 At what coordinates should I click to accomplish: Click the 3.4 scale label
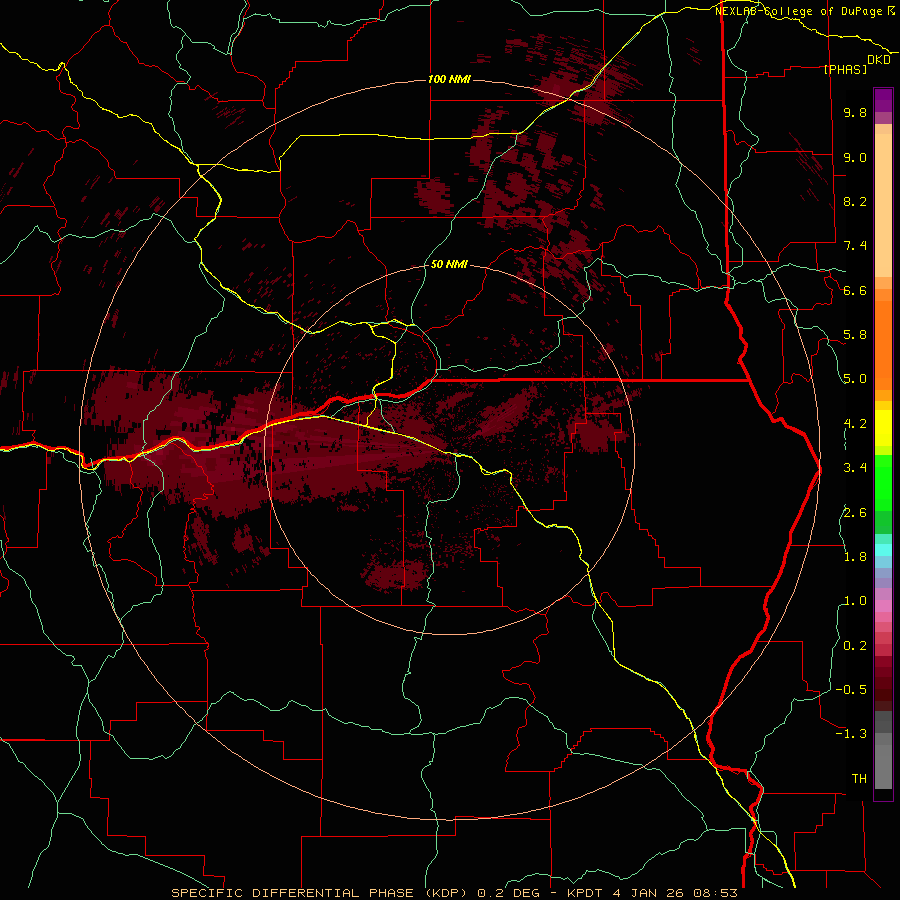pyautogui.click(x=855, y=468)
